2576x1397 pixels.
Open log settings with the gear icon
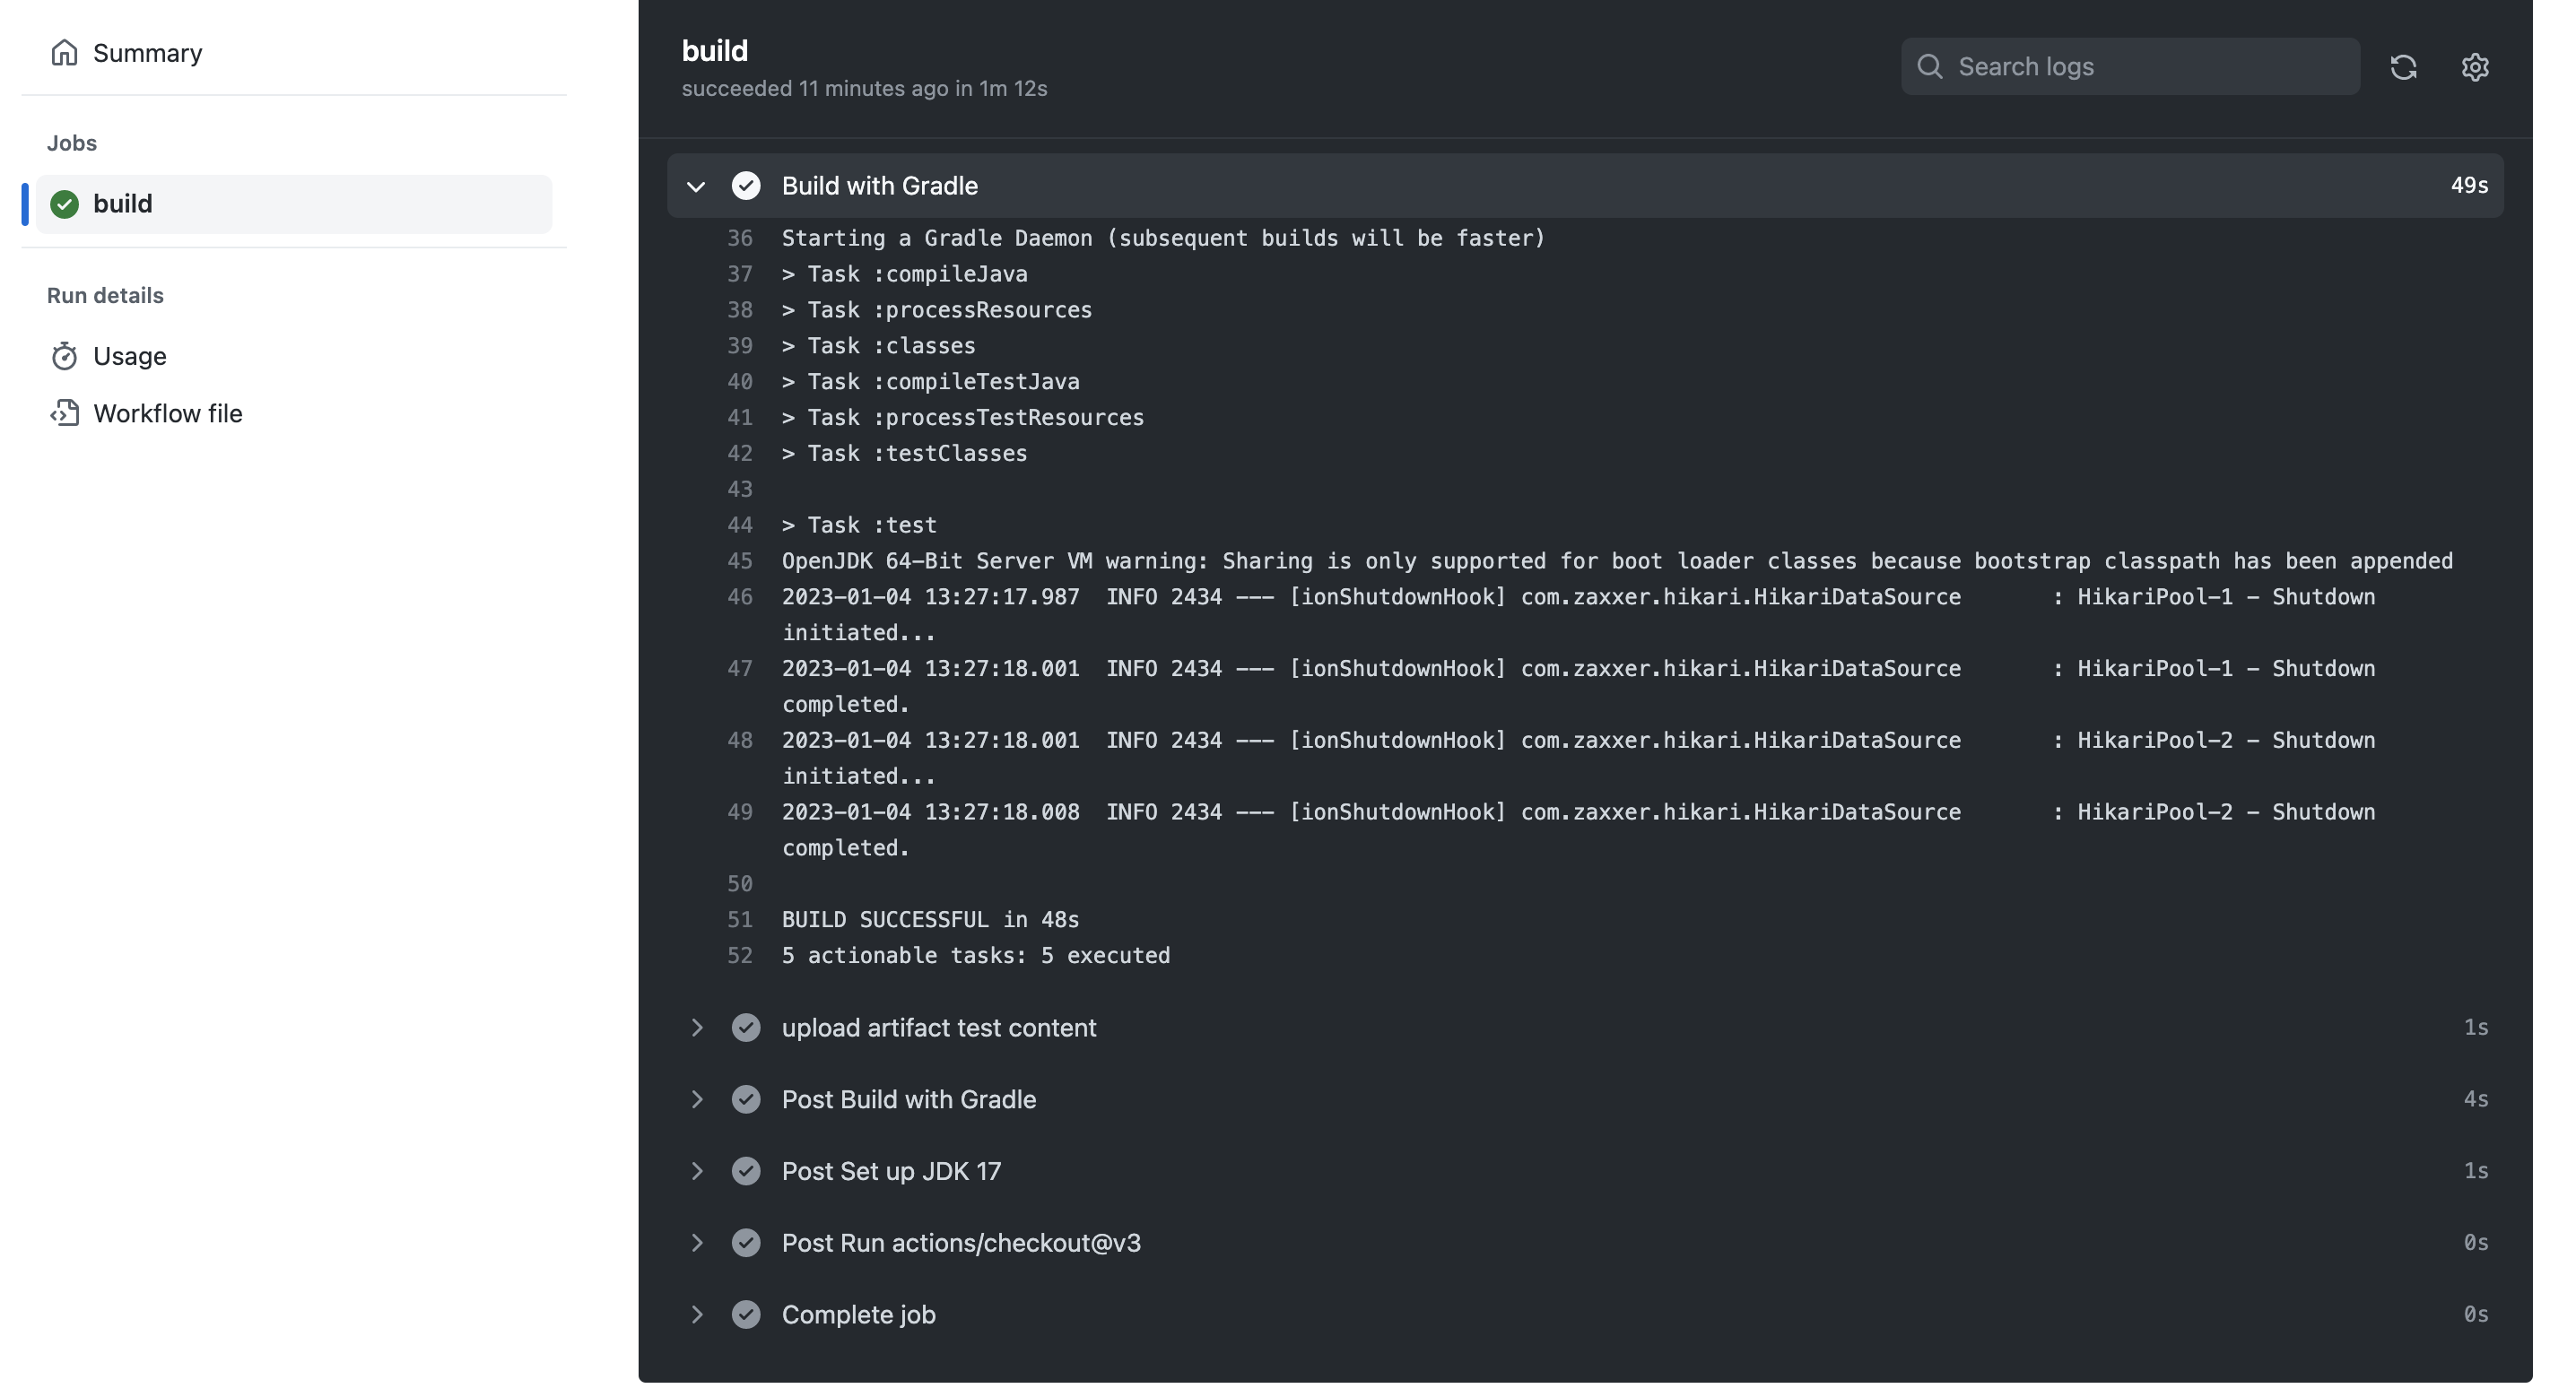coord(2475,67)
